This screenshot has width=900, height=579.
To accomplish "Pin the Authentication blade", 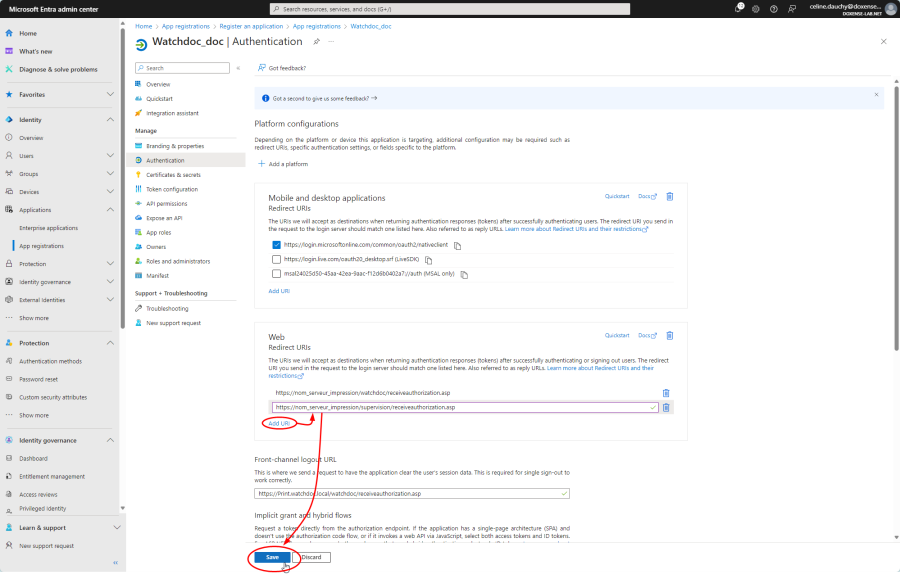I will (316, 42).
